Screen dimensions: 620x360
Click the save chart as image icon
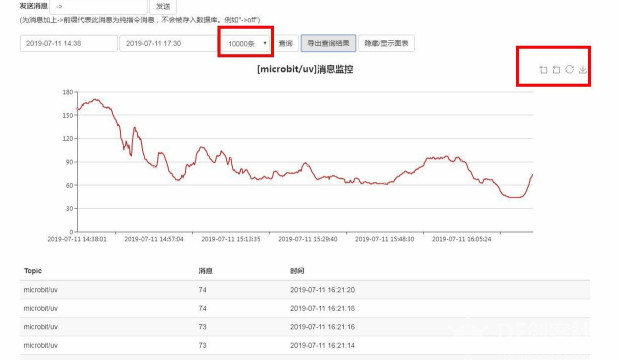pyautogui.click(x=582, y=70)
